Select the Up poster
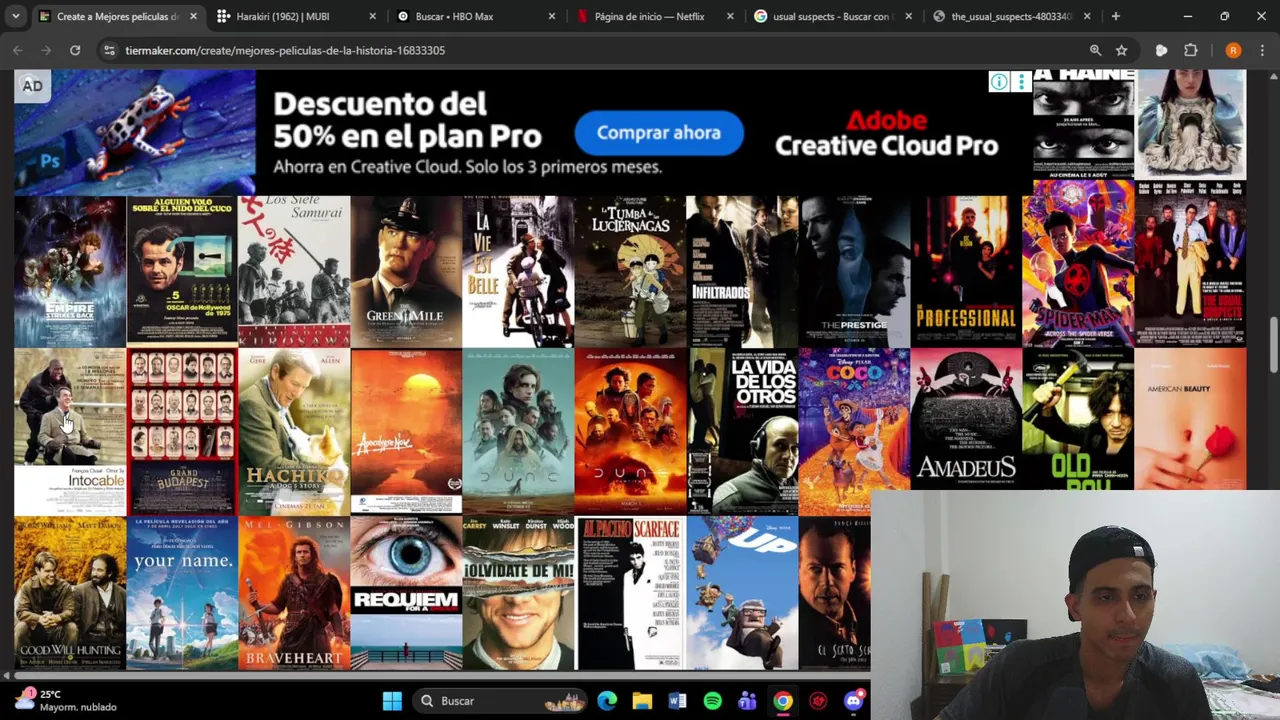1280x720 pixels. pos(742,593)
